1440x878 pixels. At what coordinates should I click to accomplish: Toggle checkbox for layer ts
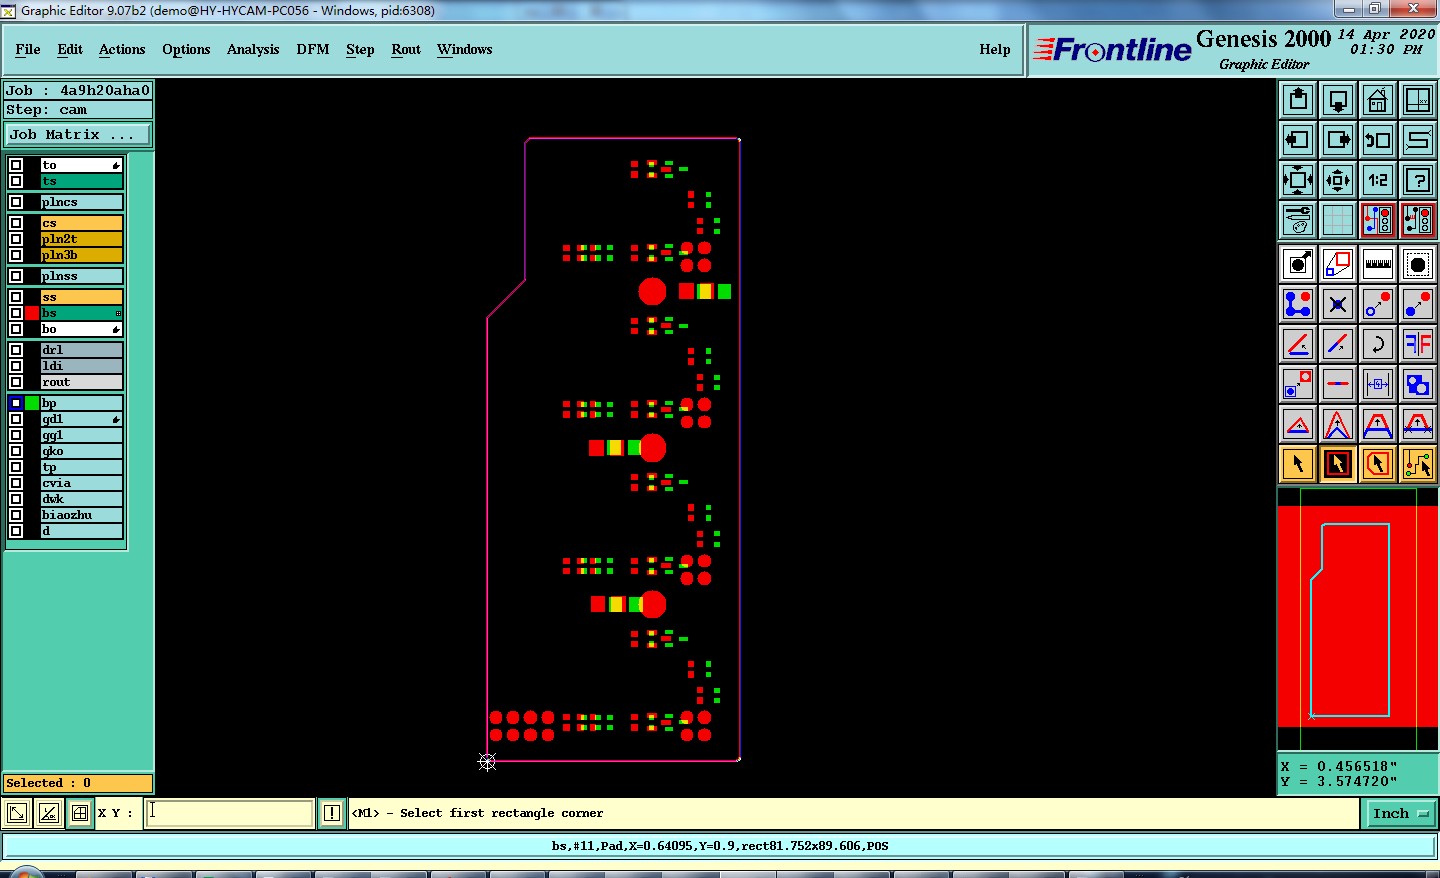pos(16,181)
